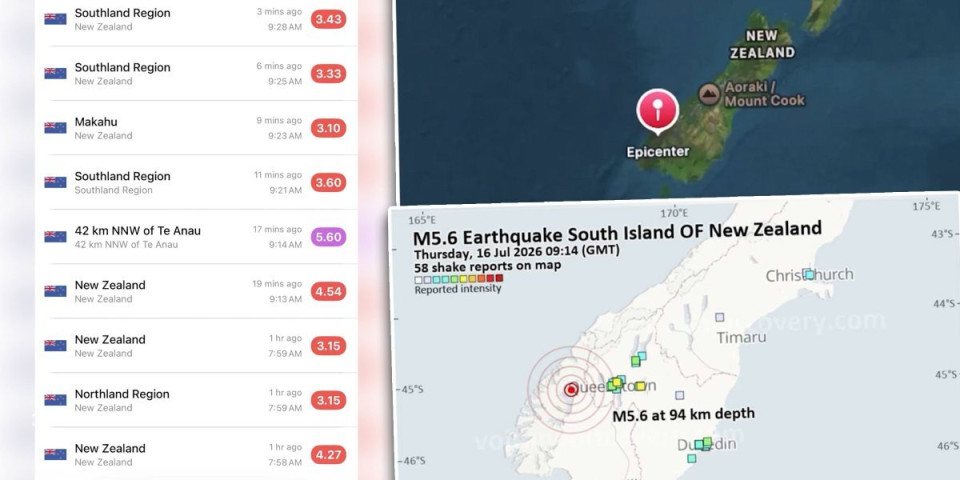Open the 42 km NNW of Te Anau entry

(197, 237)
